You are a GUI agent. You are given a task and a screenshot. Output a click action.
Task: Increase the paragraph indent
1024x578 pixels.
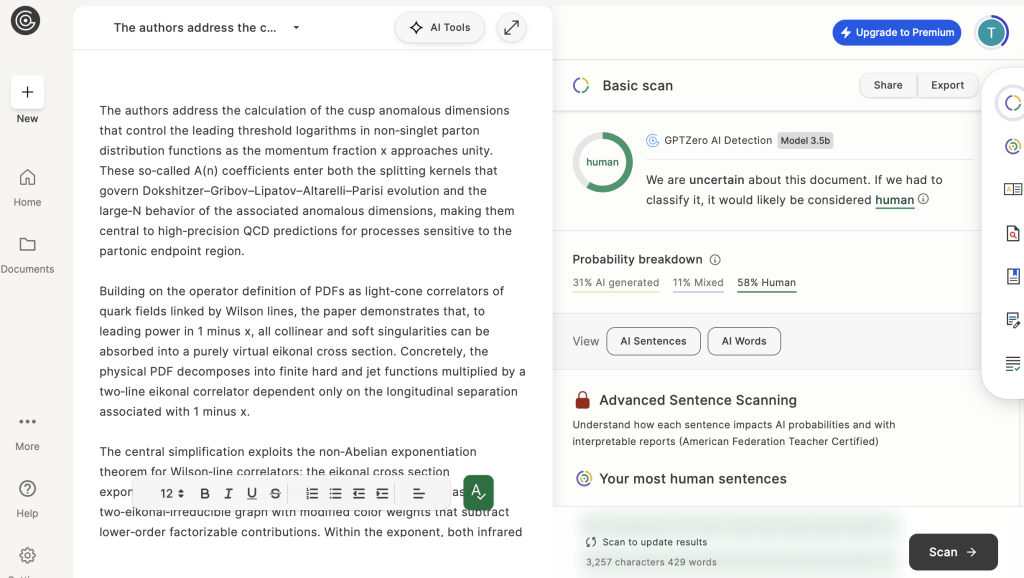tap(382, 494)
